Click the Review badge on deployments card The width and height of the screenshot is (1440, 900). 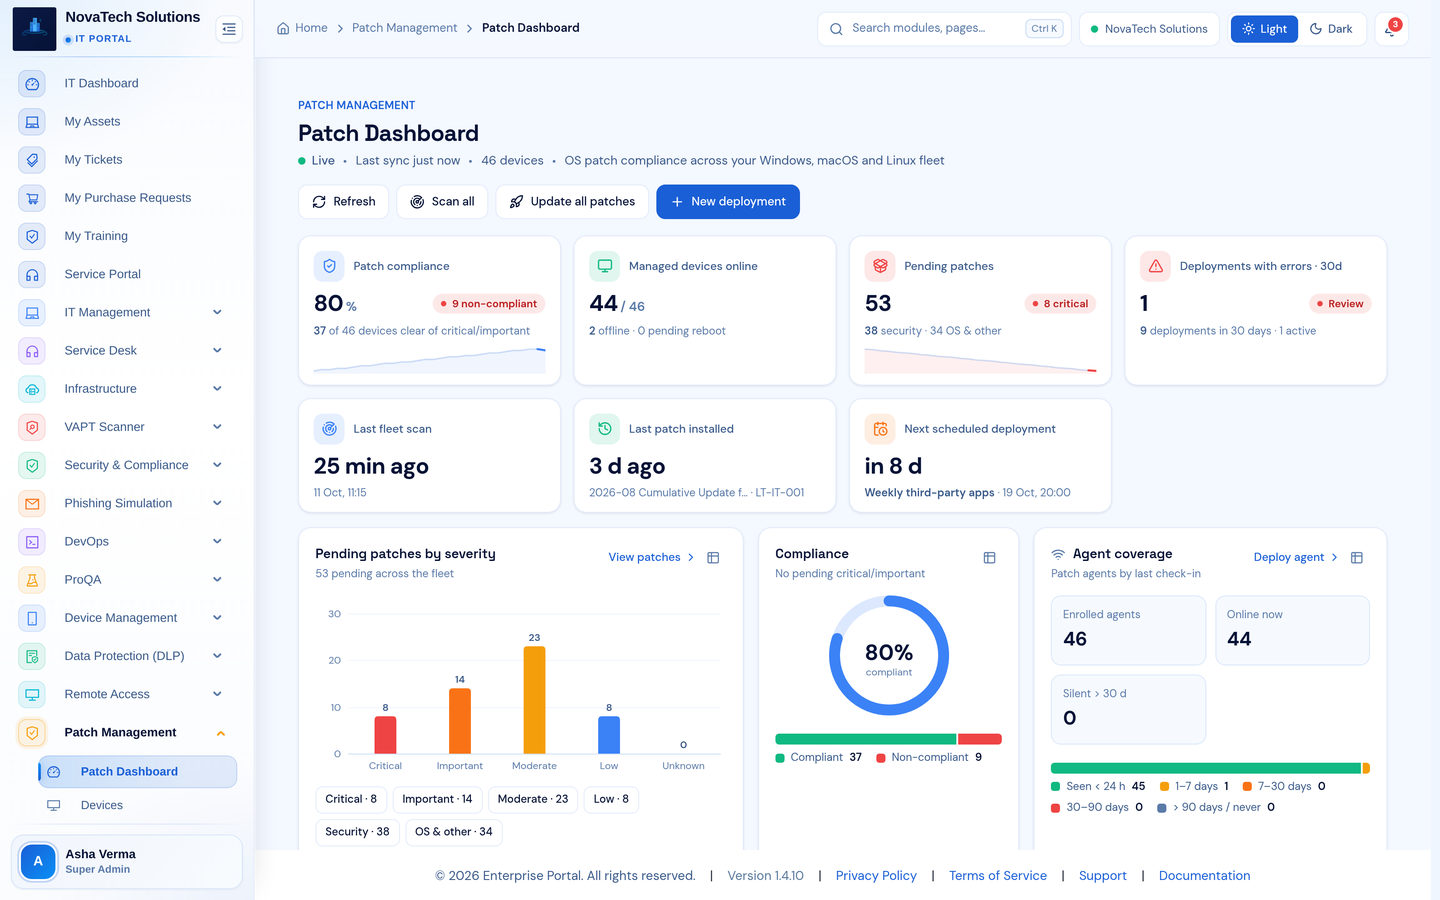[1339, 304]
